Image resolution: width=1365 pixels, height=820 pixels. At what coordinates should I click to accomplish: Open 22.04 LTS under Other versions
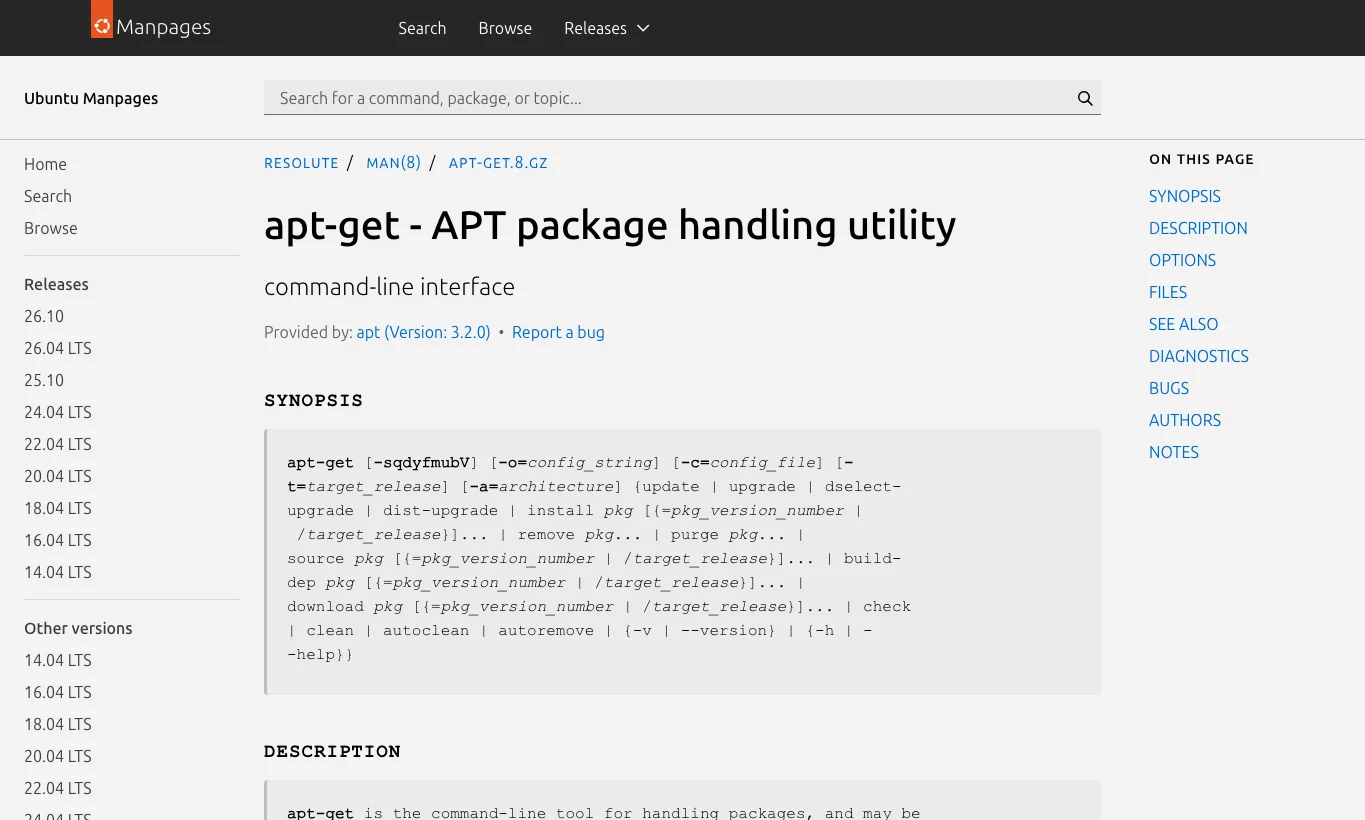[x=58, y=788]
